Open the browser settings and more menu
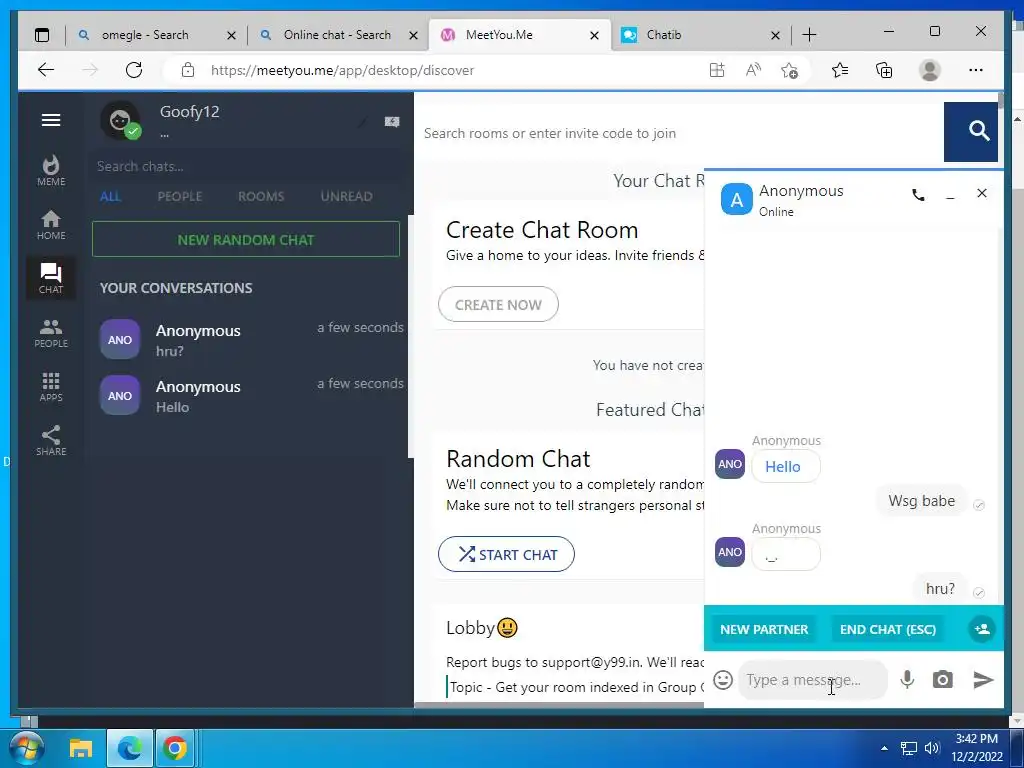This screenshot has width=1024, height=768. click(976, 70)
